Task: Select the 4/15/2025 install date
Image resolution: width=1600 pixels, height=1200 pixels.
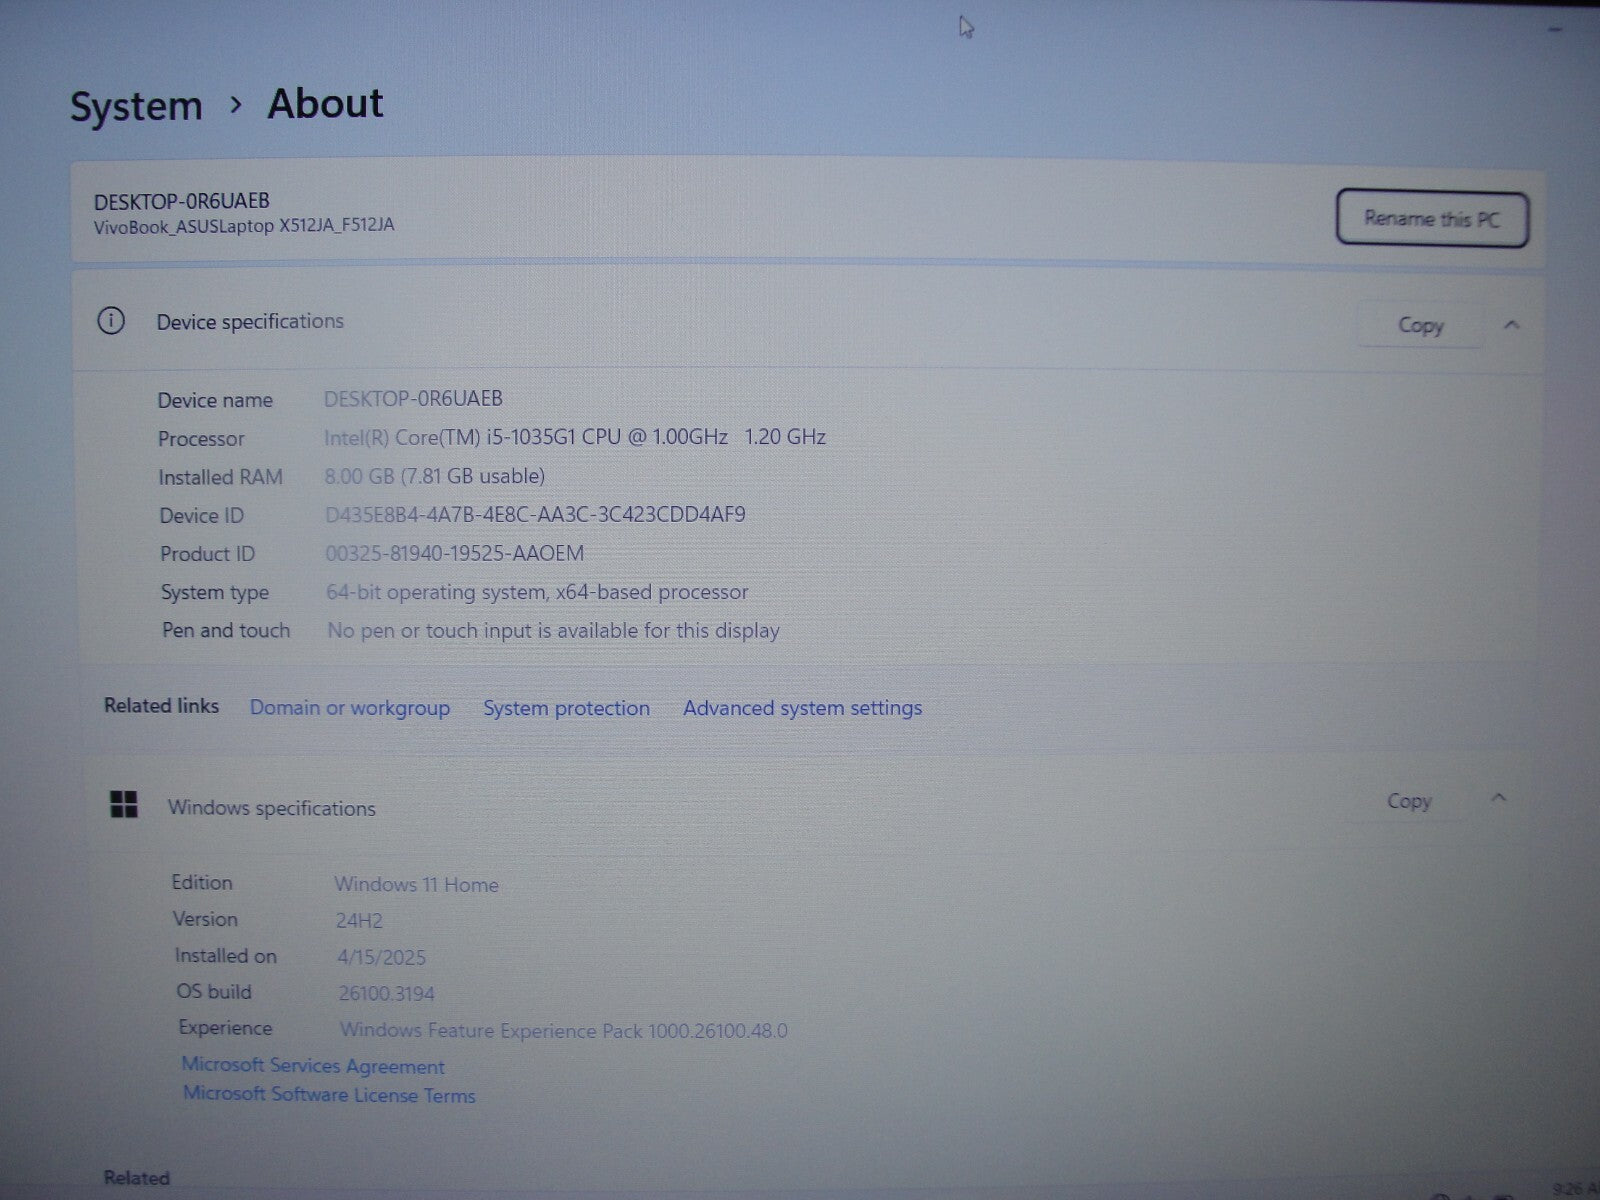Action: tap(381, 957)
